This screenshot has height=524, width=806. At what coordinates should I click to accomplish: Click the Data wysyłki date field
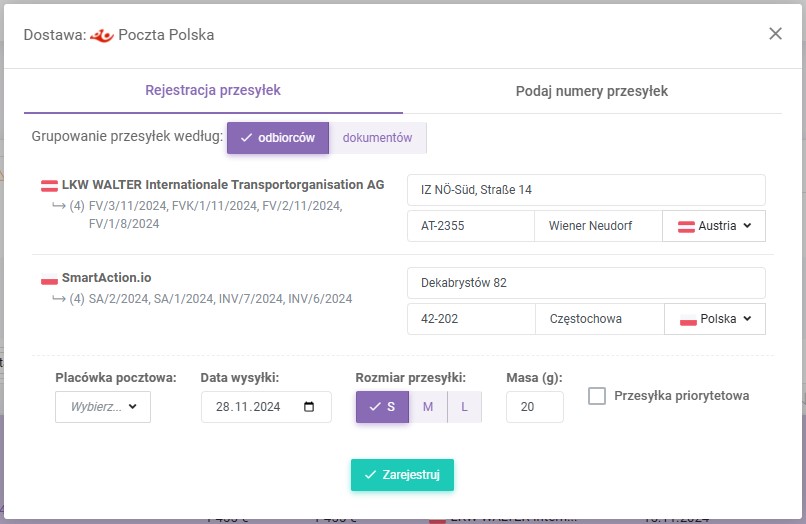(266, 407)
